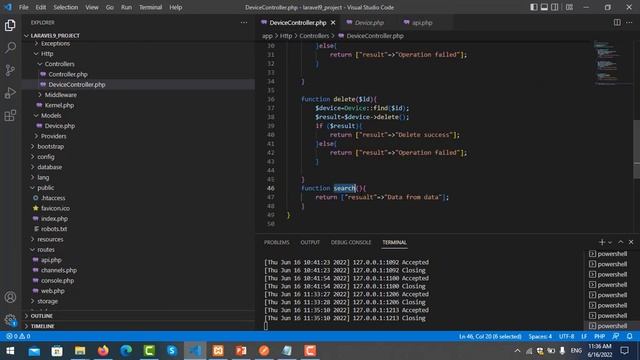Screen dimensions: 640x360
Task: Open the Terminal menu
Action: [150, 7]
